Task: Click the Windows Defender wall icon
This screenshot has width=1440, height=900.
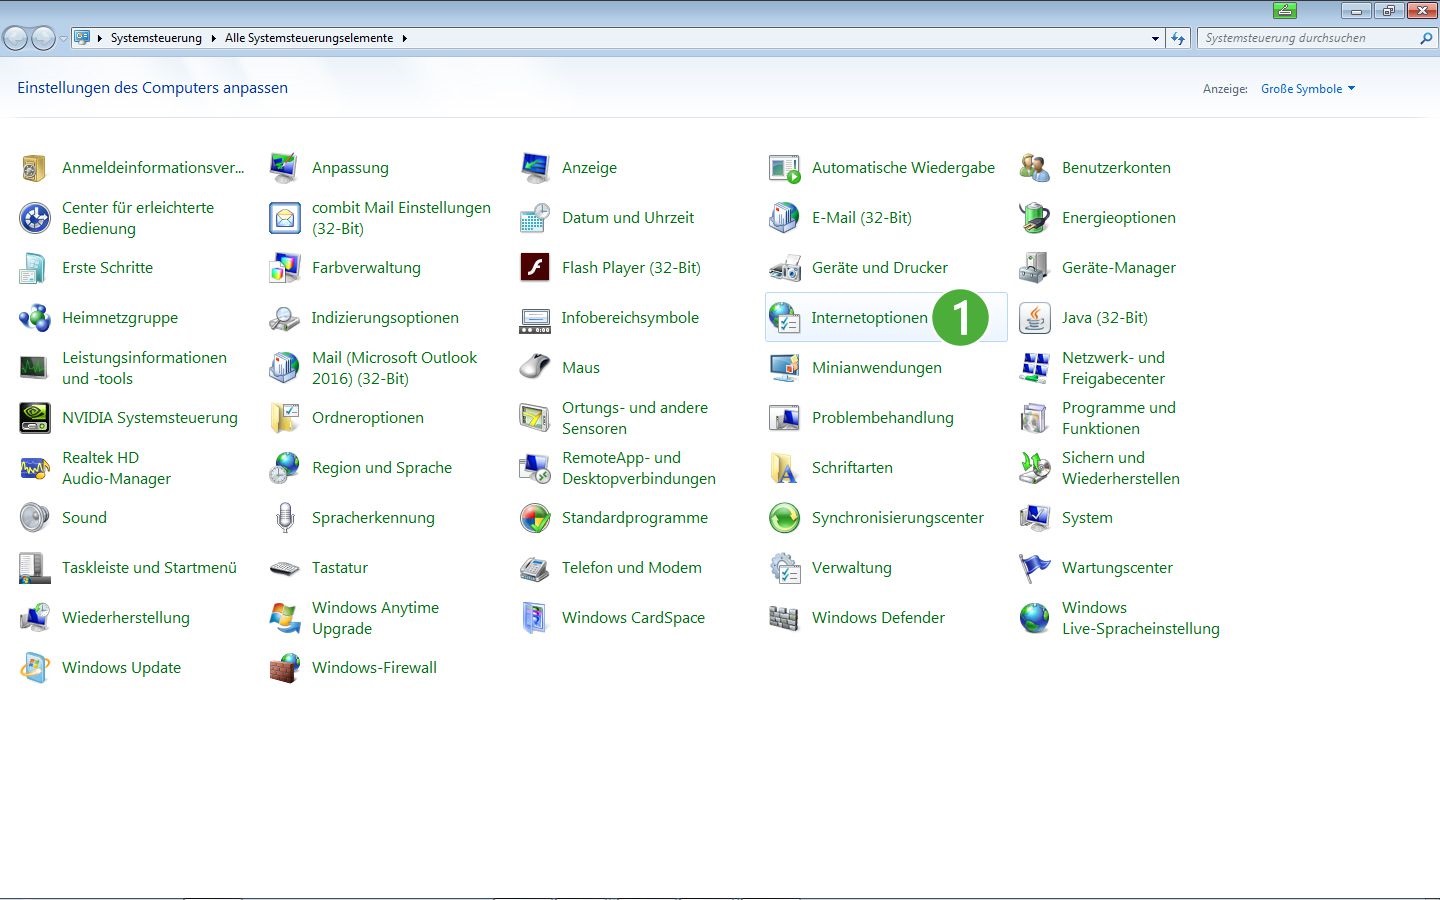Action: point(785,618)
